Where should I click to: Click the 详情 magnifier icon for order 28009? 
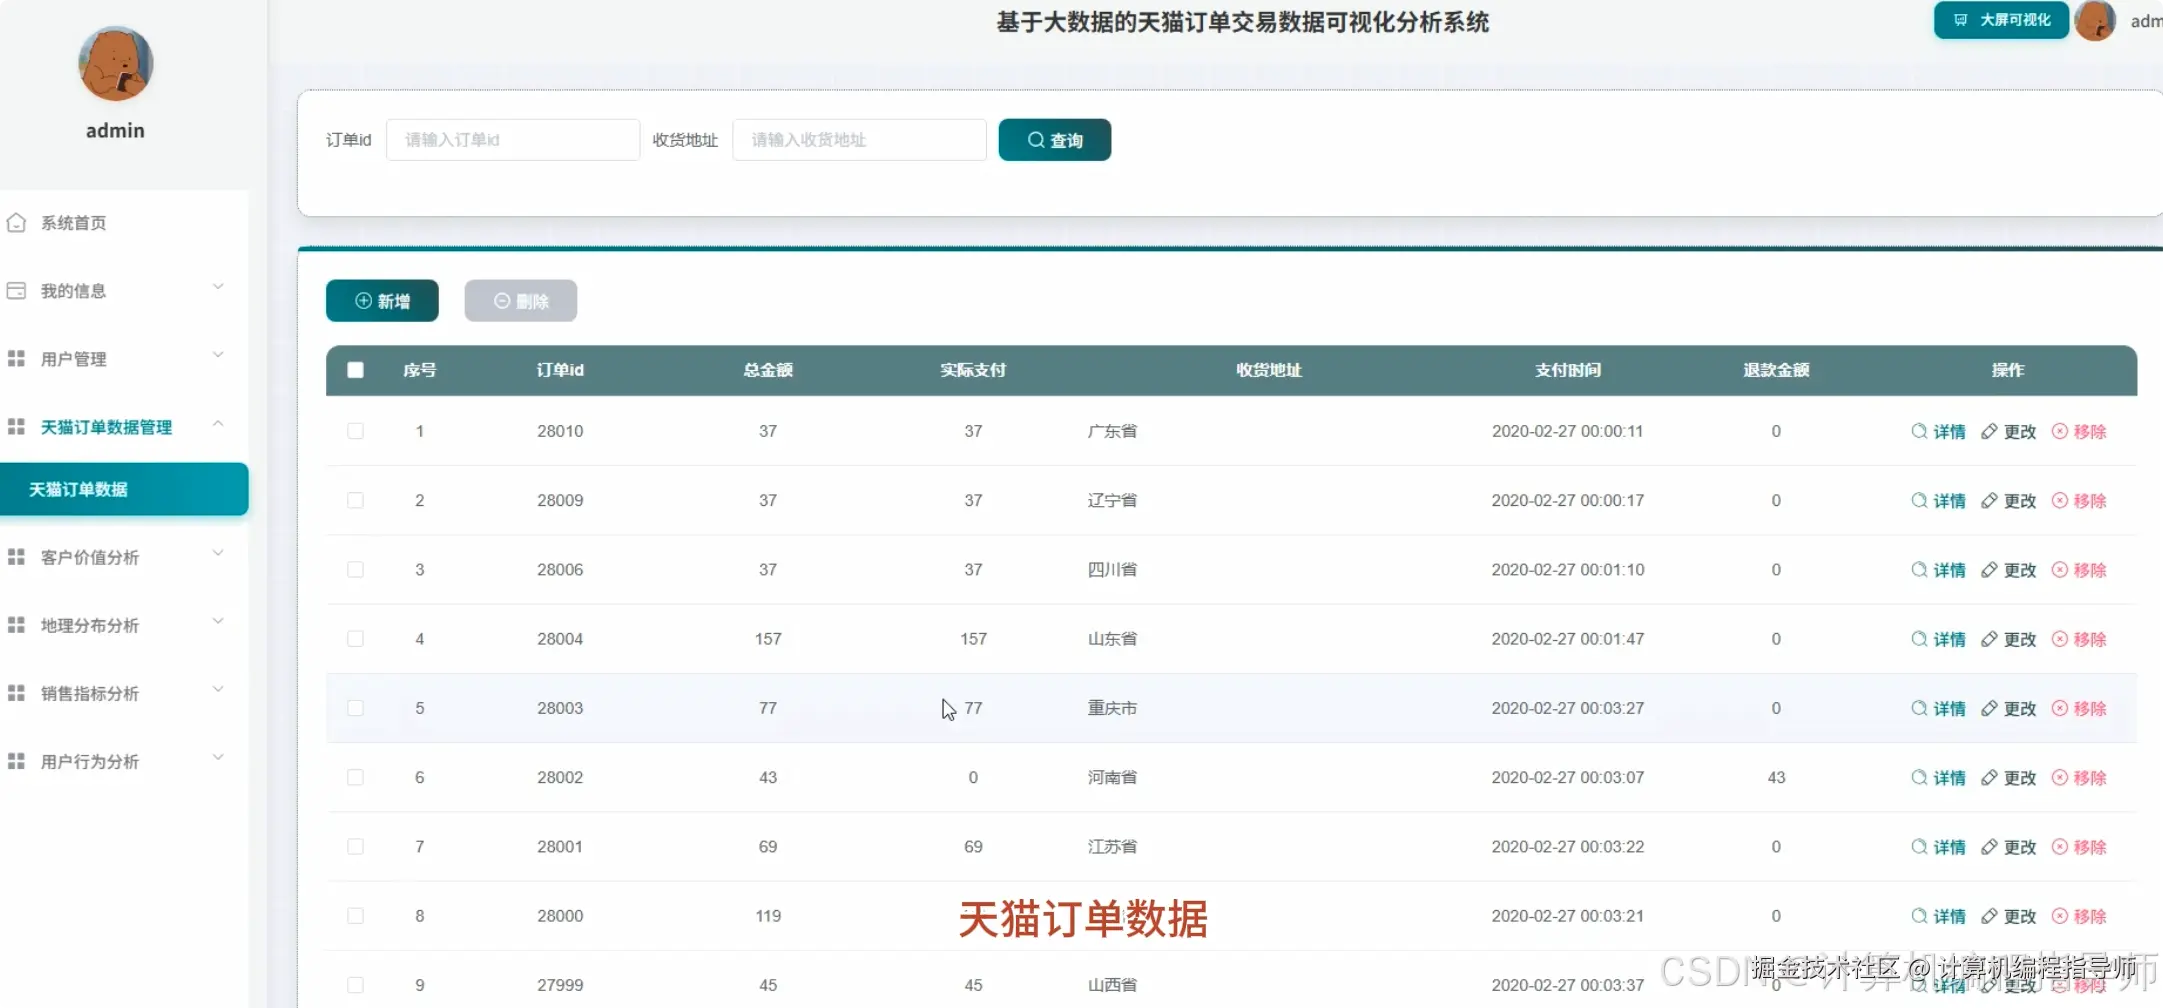pos(1919,500)
